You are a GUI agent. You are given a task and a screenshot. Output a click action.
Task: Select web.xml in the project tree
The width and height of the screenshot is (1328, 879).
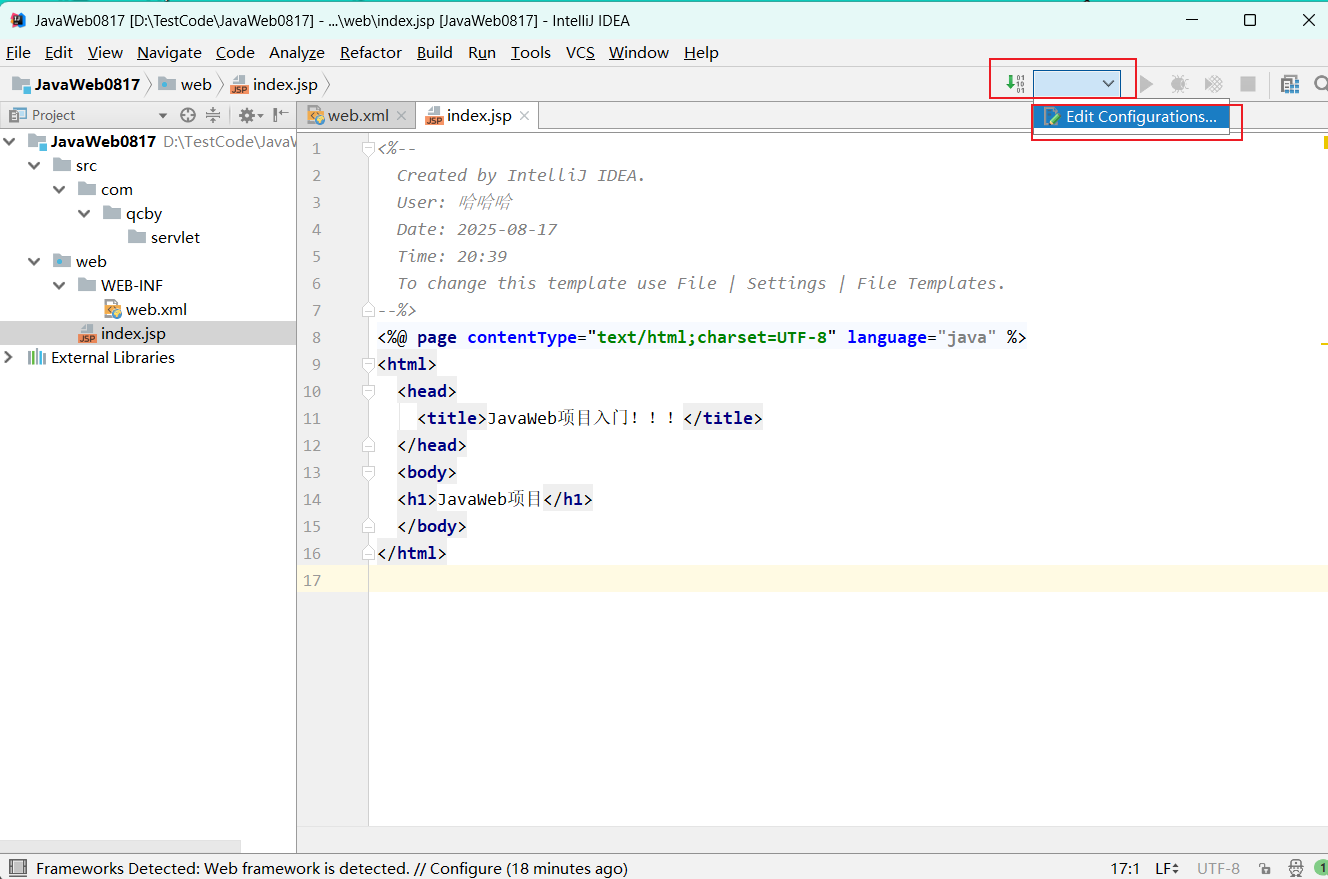tap(146, 309)
